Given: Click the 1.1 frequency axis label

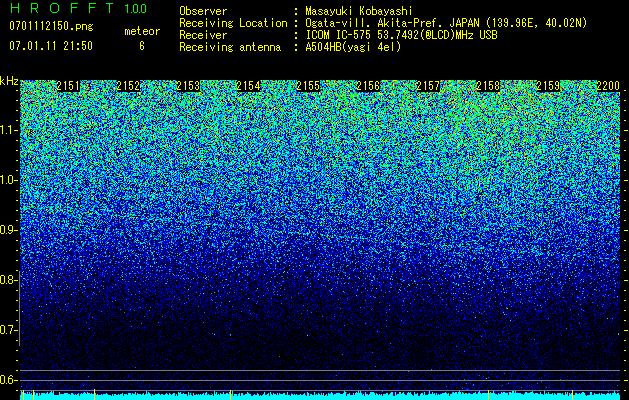Looking at the screenshot, I should (x=9, y=131).
